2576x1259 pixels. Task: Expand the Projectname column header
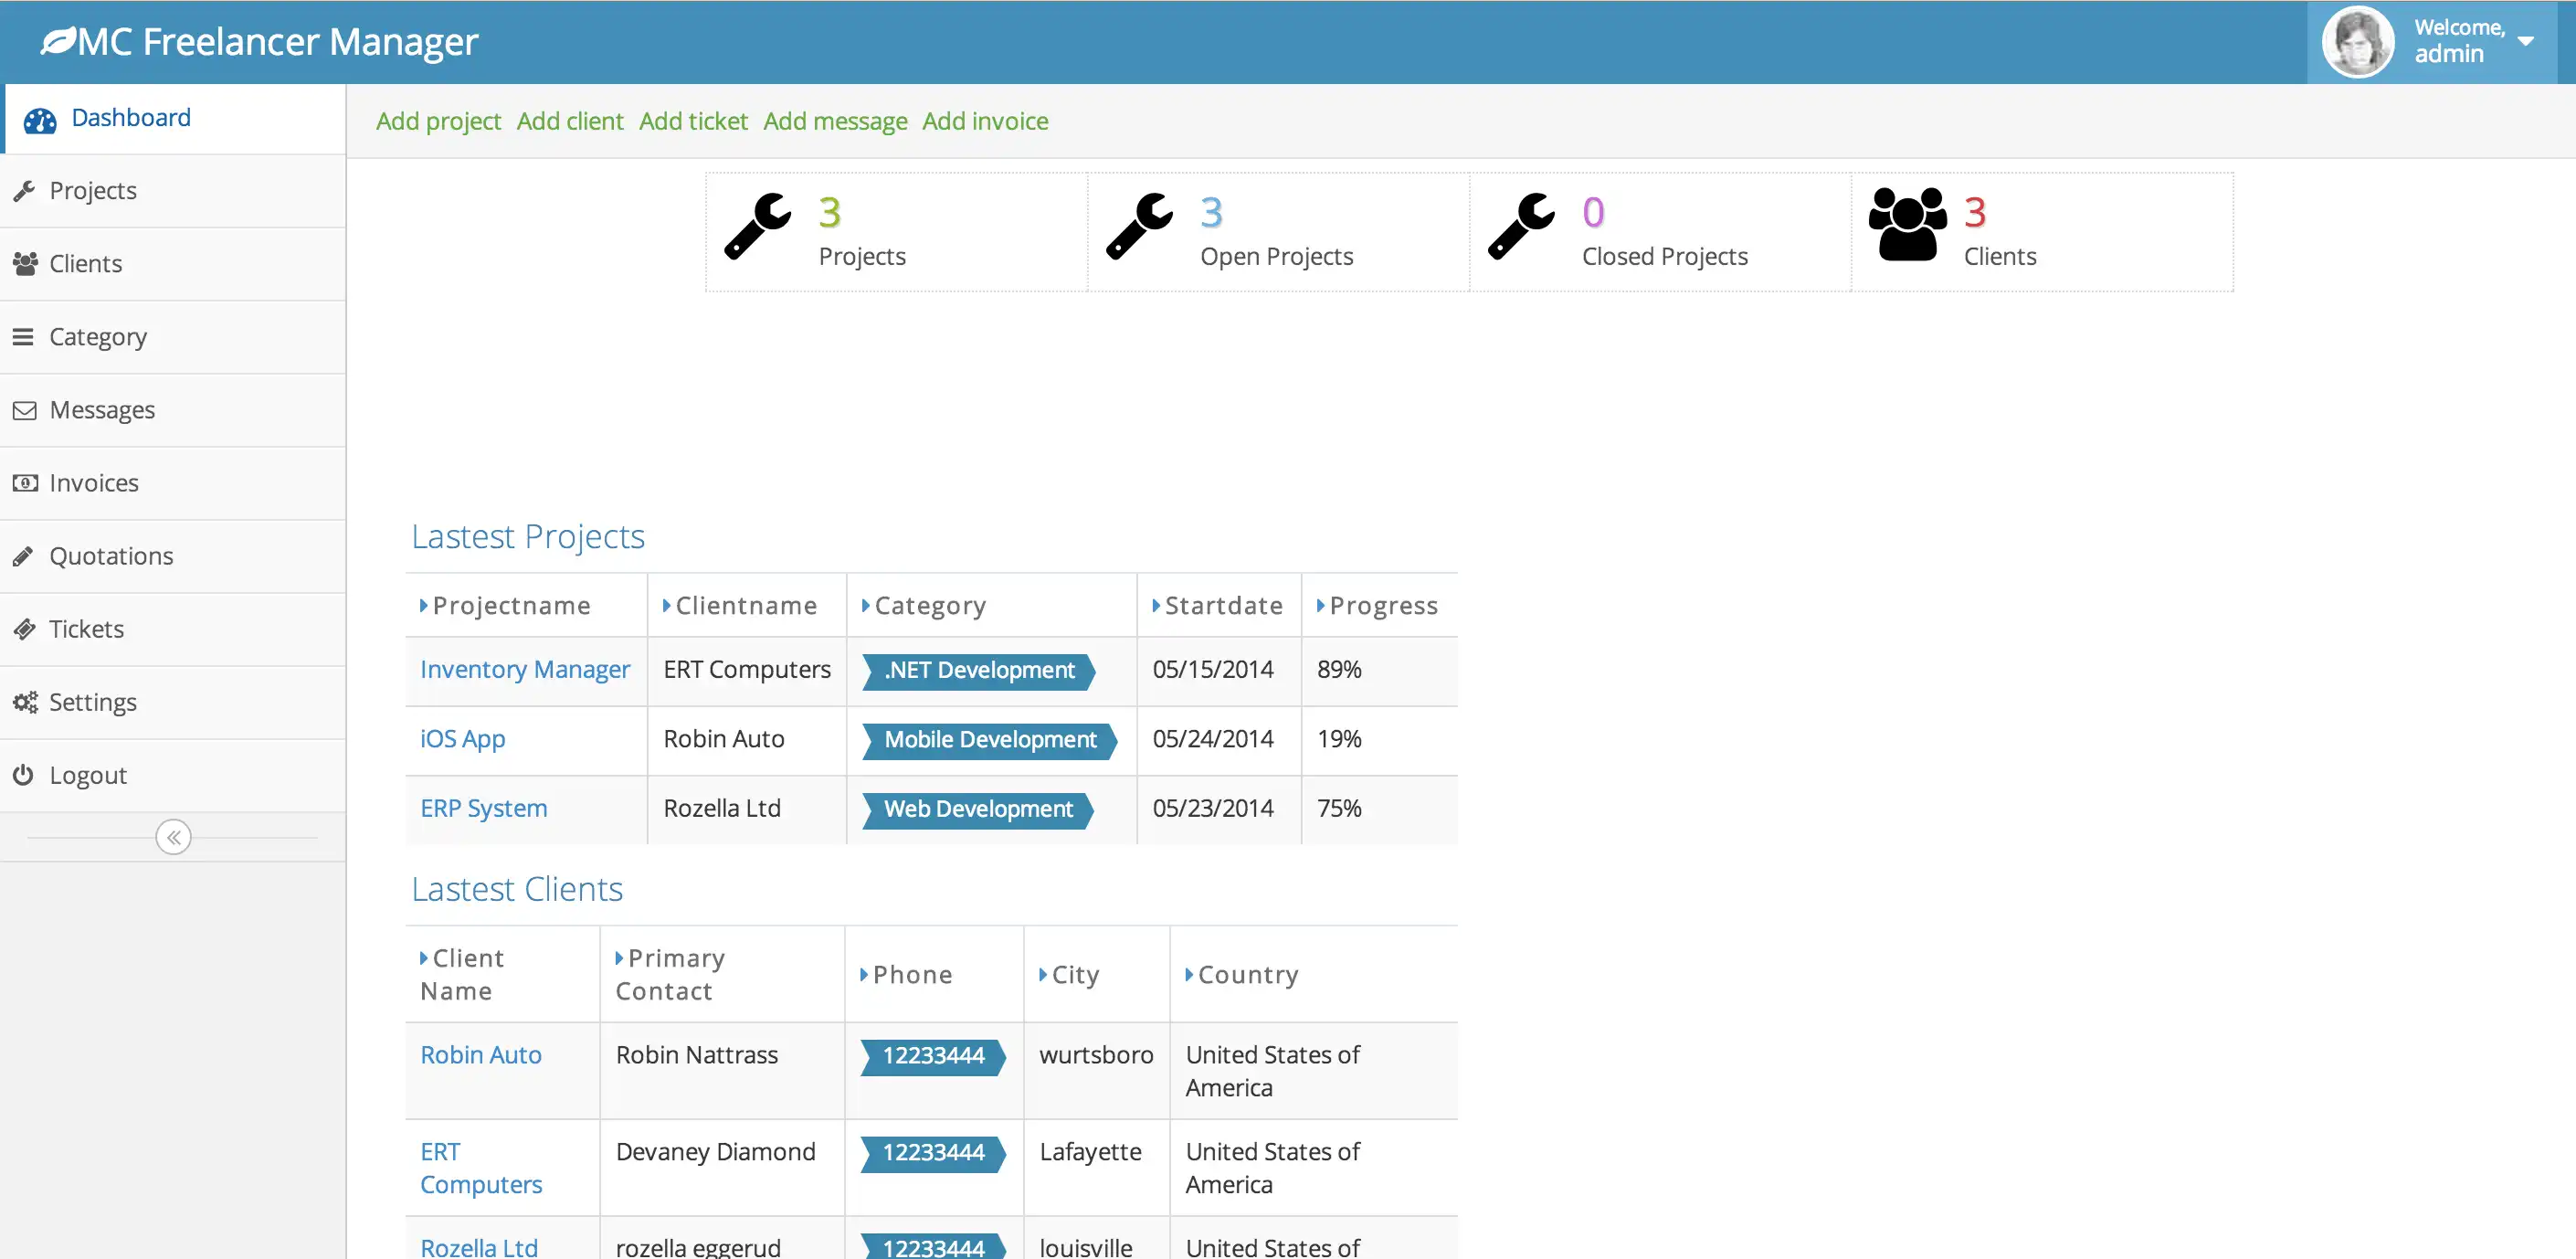424,605
